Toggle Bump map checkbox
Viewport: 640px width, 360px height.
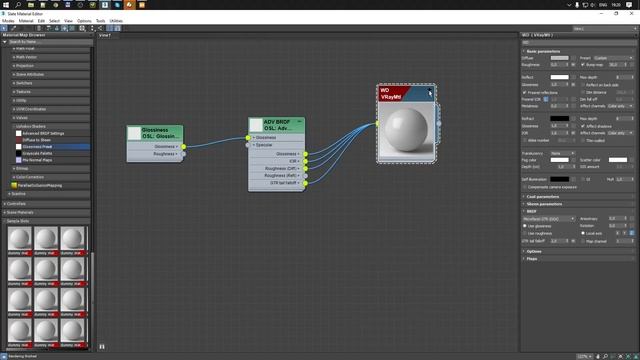[583, 65]
